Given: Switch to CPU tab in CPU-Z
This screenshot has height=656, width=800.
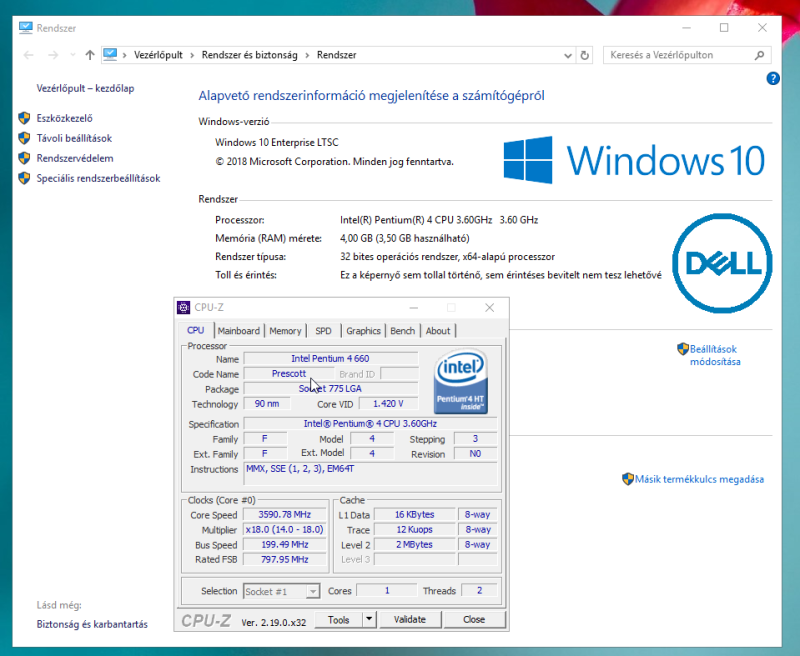Looking at the screenshot, I should point(195,330).
